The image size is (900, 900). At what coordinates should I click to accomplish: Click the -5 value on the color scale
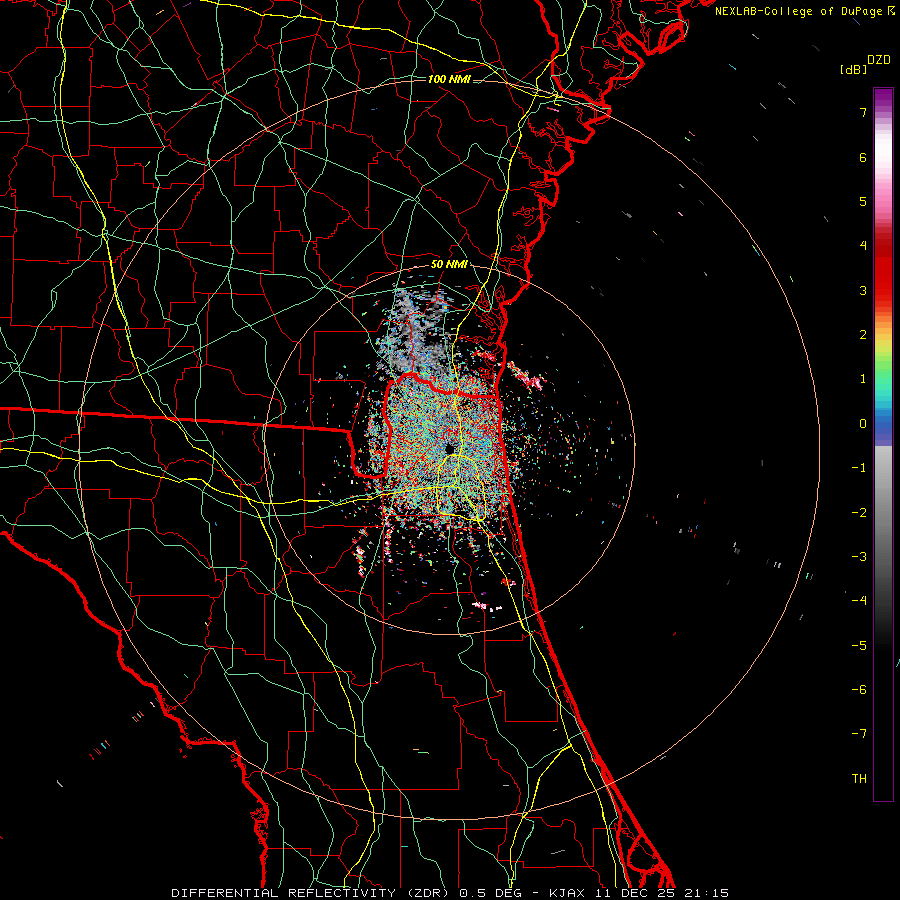click(x=859, y=646)
